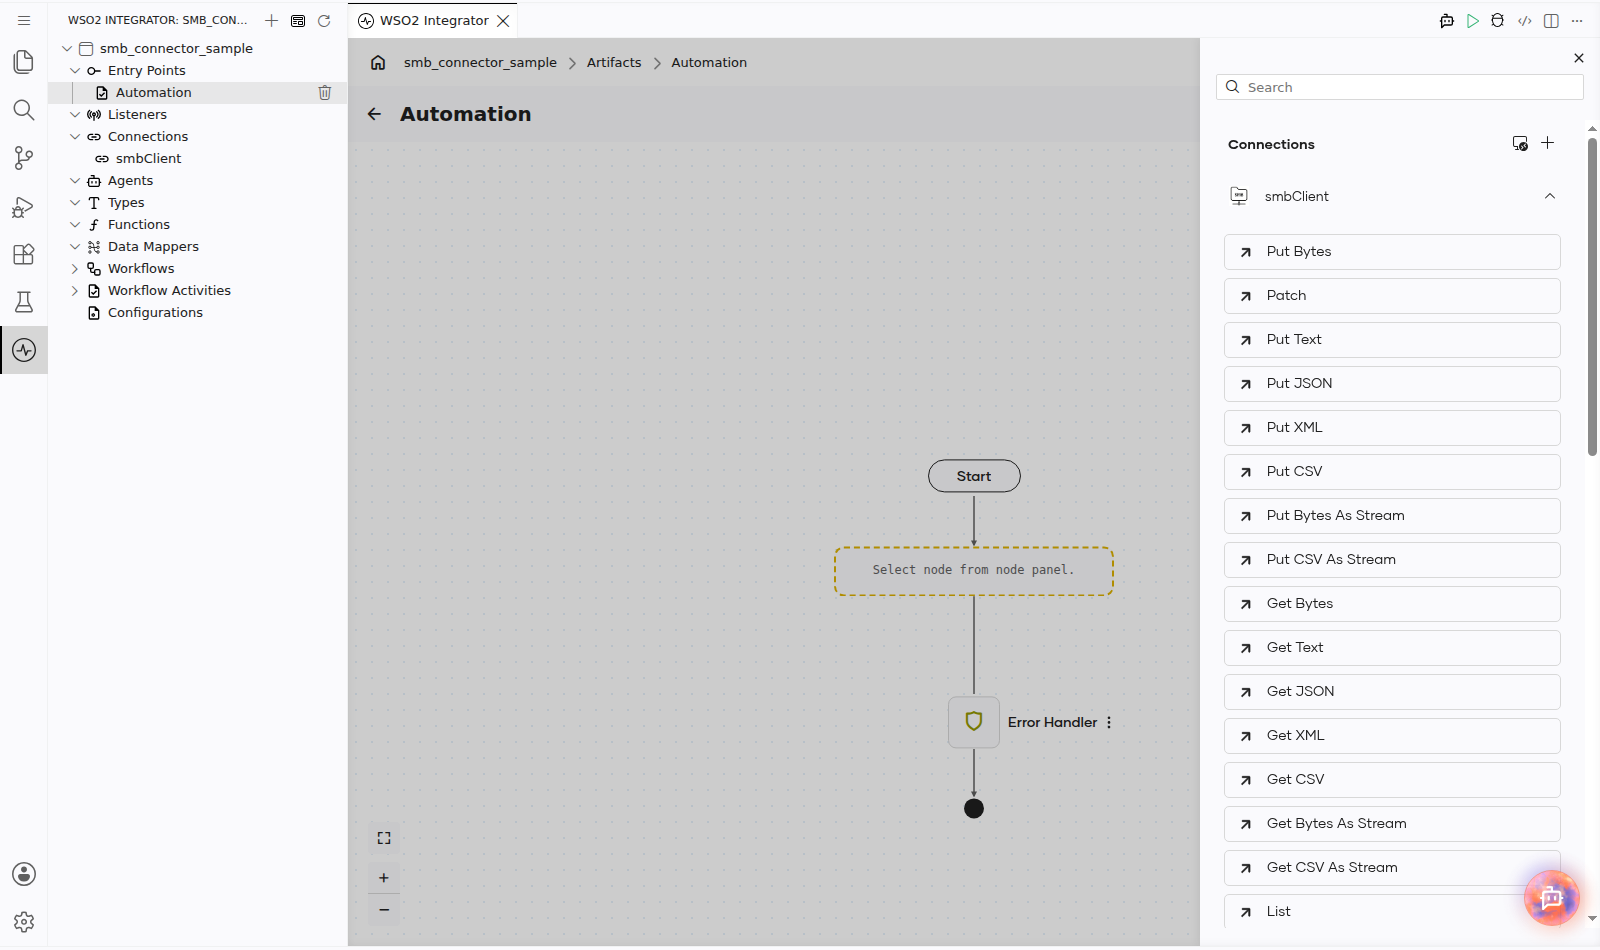Show source code view icon
Image resolution: width=1600 pixels, height=950 pixels.
(x=1525, y=20)
